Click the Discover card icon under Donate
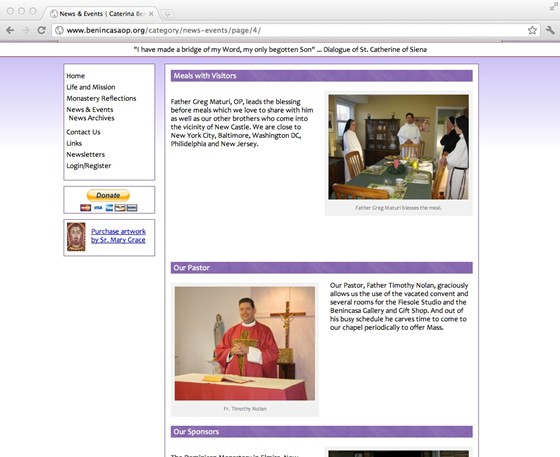Screen dimensions: 560x457 120,208
